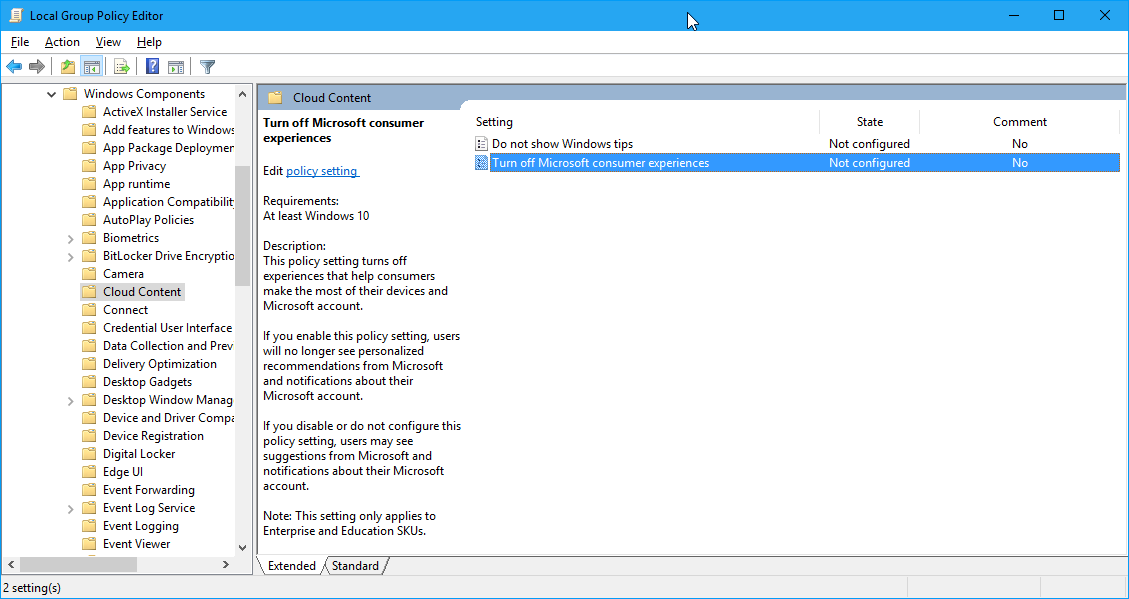This screenshot has height=599, width=1129.
Task: Select the Application Compatibility tree item
Action: tap(168, 202)
